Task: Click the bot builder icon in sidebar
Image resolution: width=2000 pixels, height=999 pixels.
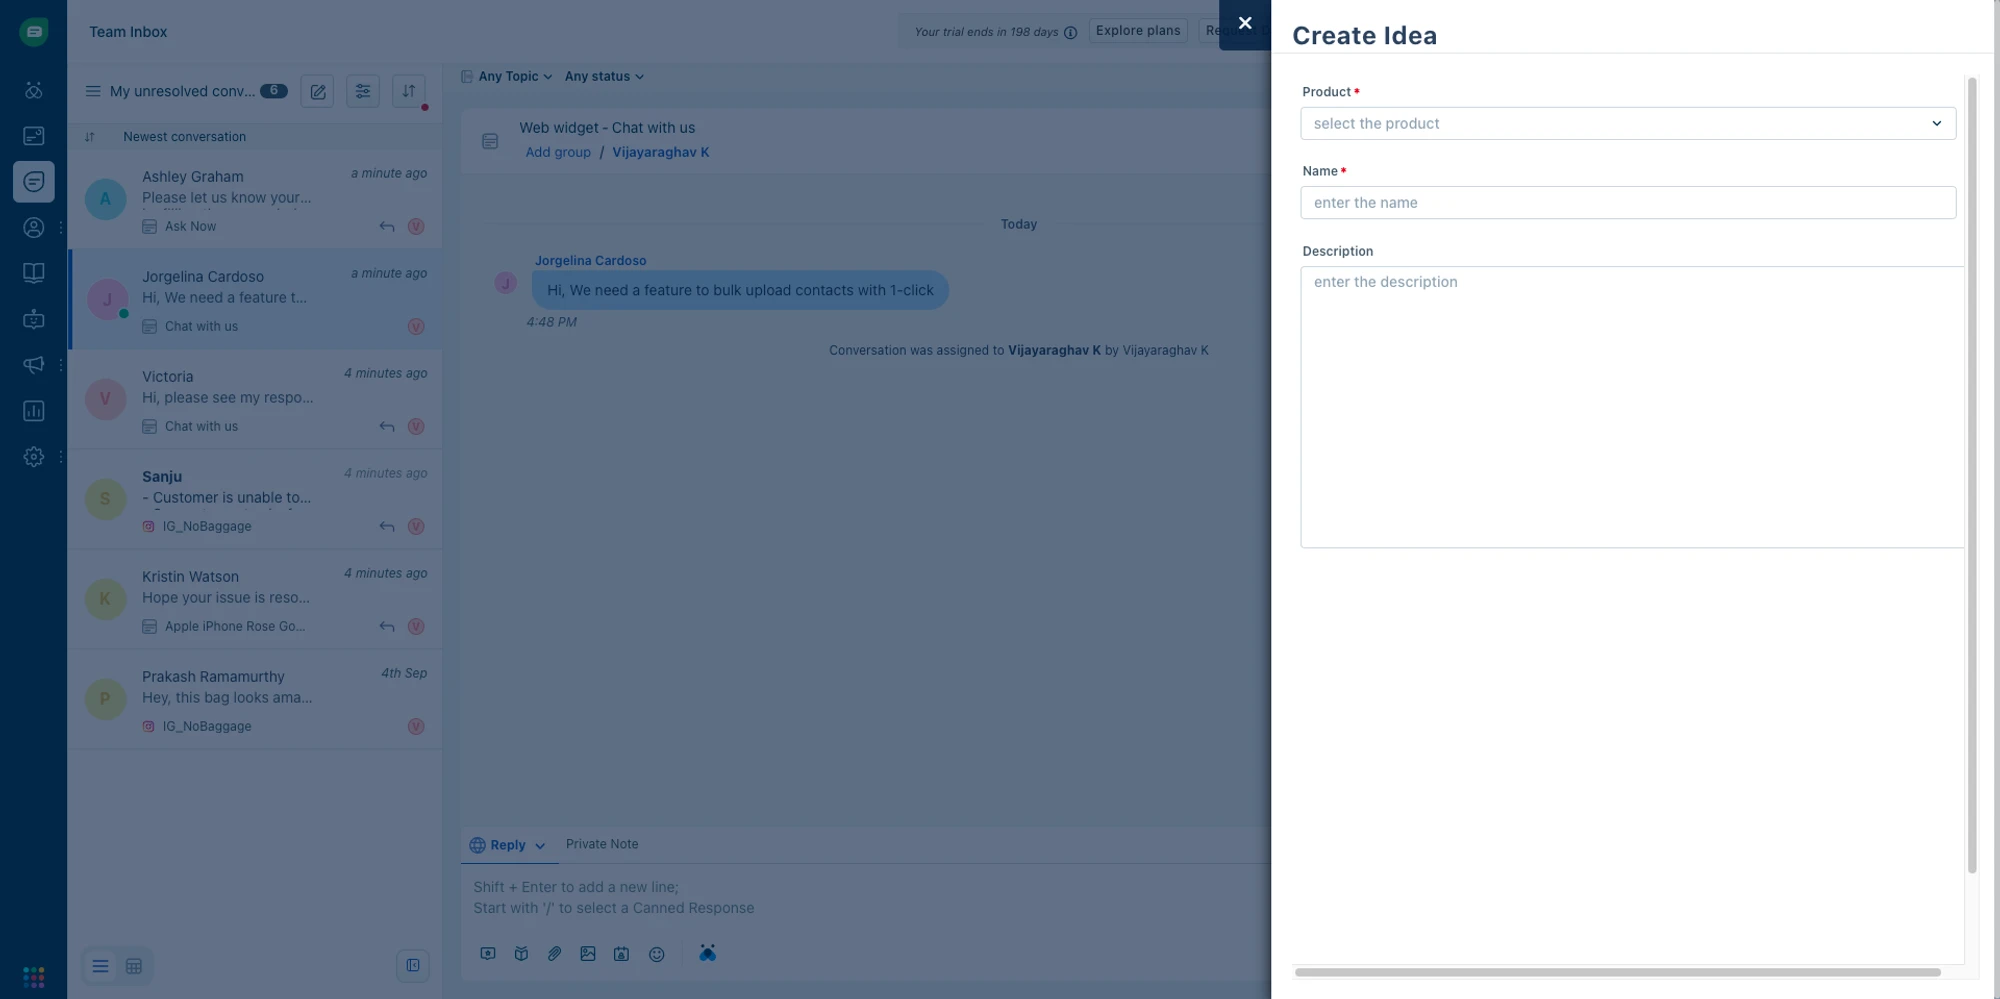Action: pyautogui.click(x=33, y=319)
